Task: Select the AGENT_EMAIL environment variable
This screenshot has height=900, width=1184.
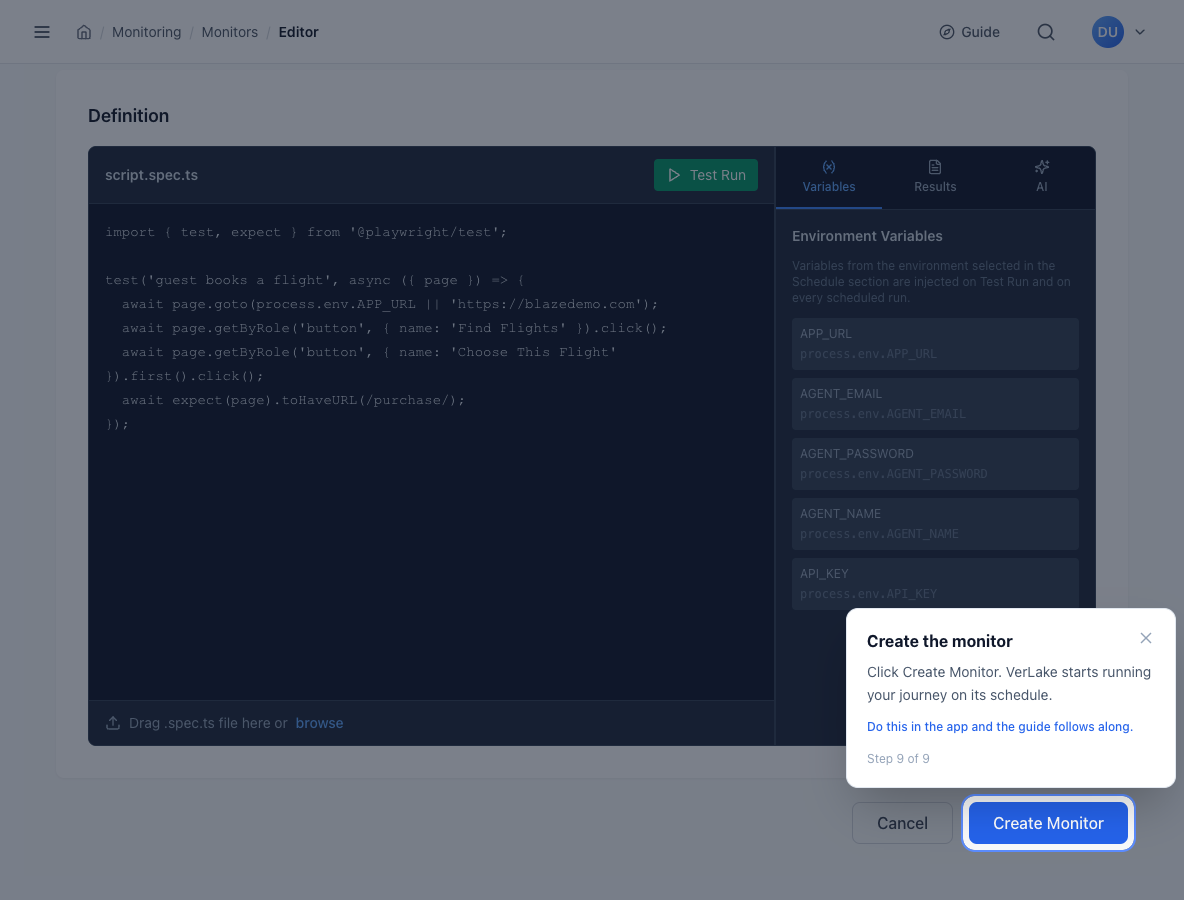Action: point(935,404)
